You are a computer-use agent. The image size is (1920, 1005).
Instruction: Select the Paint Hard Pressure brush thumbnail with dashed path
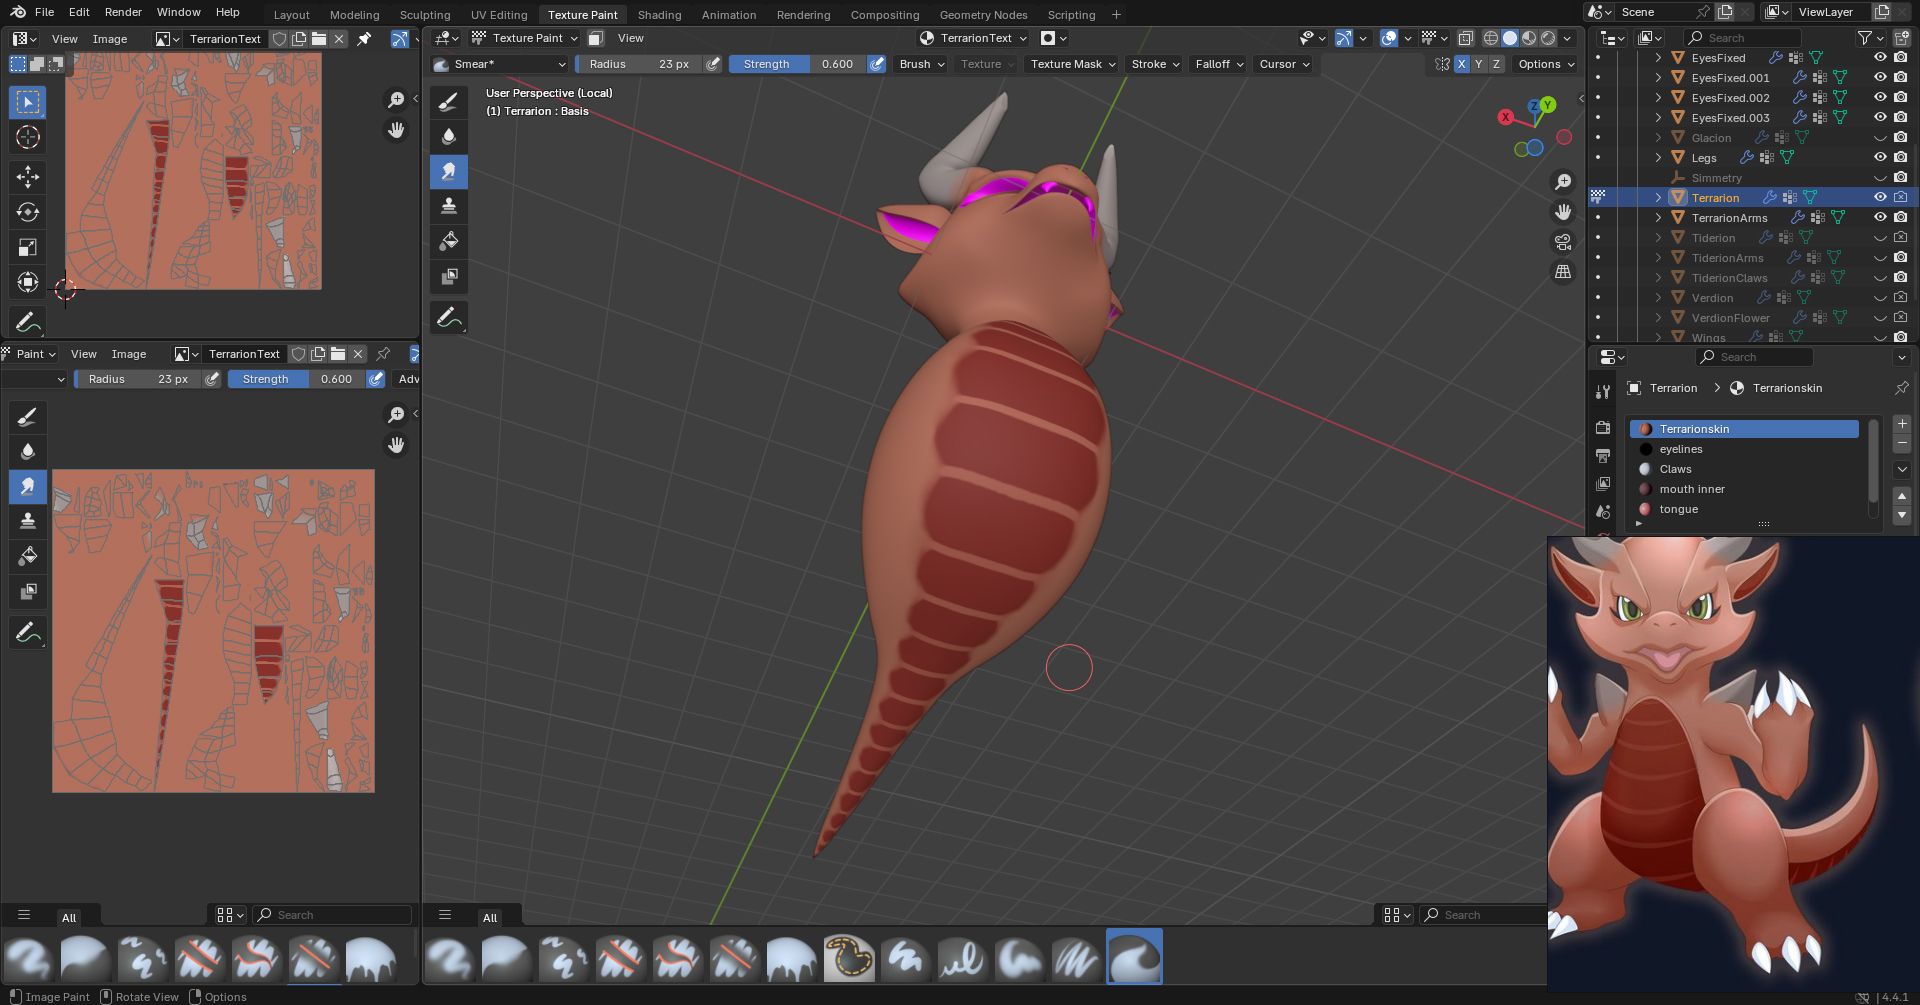pos(849,957)
